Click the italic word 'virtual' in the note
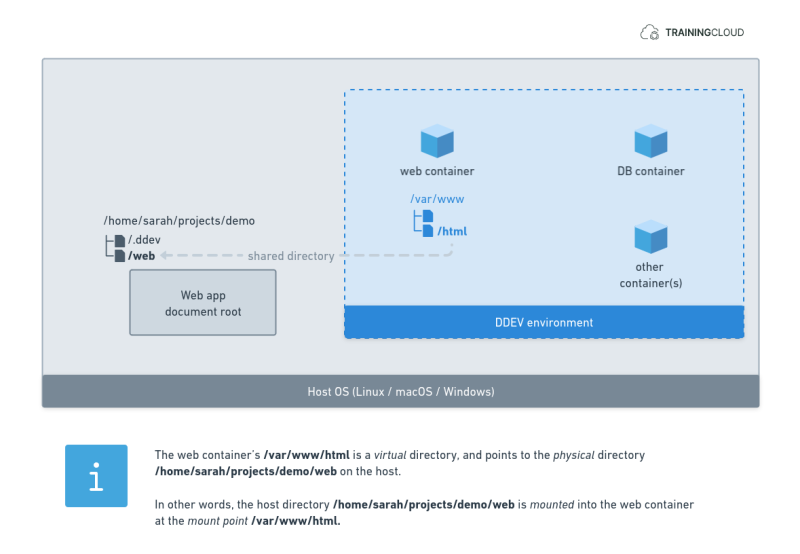 tap(390, 455)
